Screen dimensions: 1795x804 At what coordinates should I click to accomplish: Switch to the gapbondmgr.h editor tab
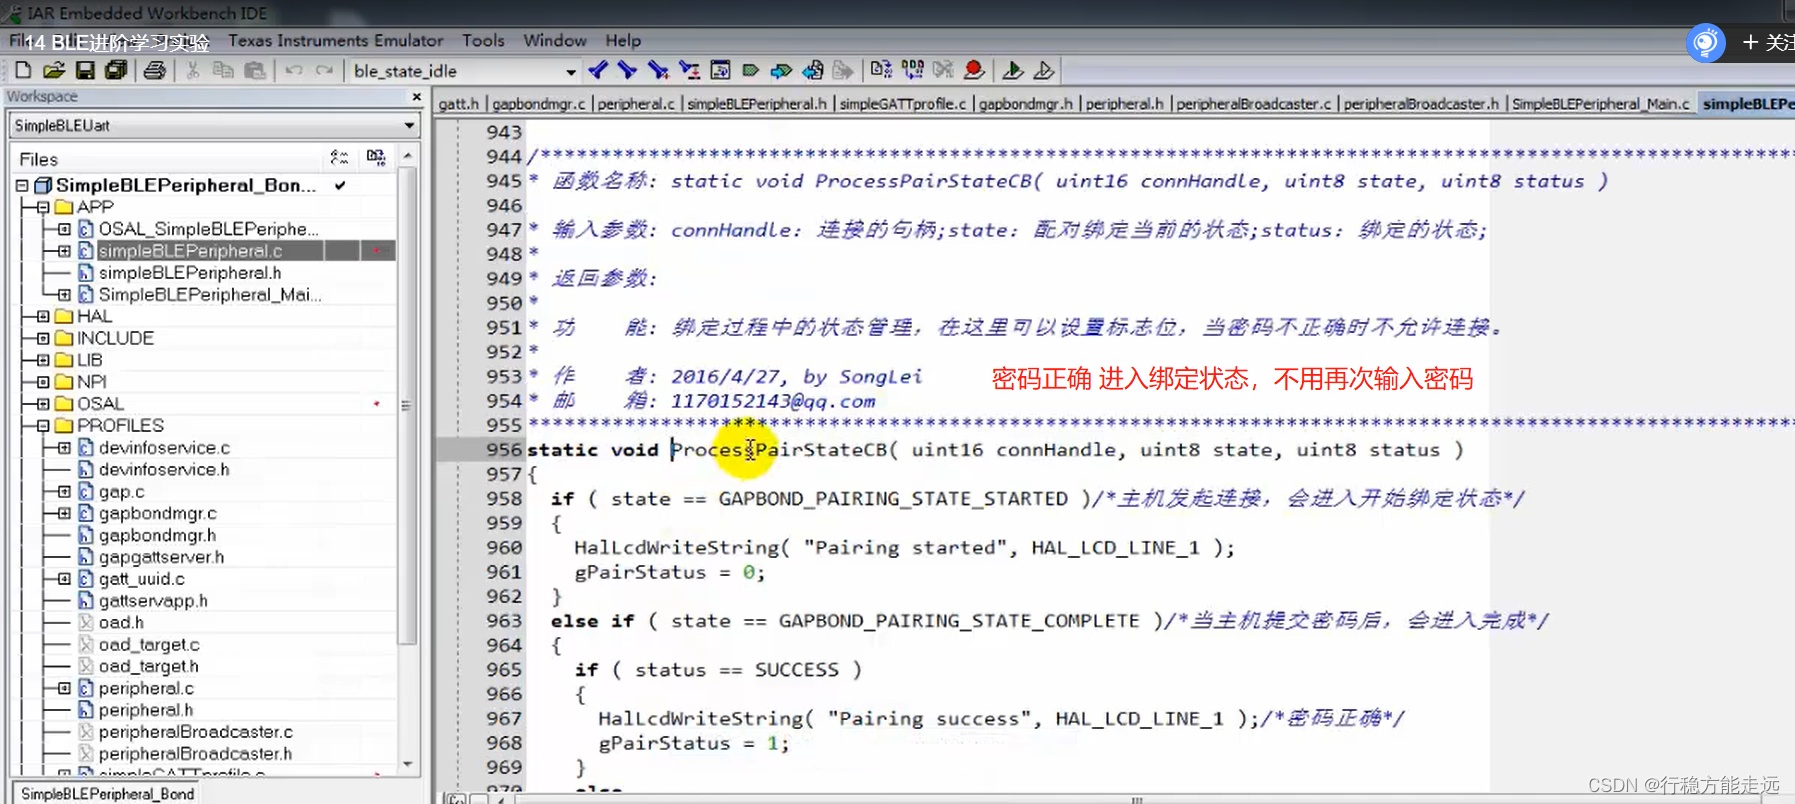pos(1026,104)
